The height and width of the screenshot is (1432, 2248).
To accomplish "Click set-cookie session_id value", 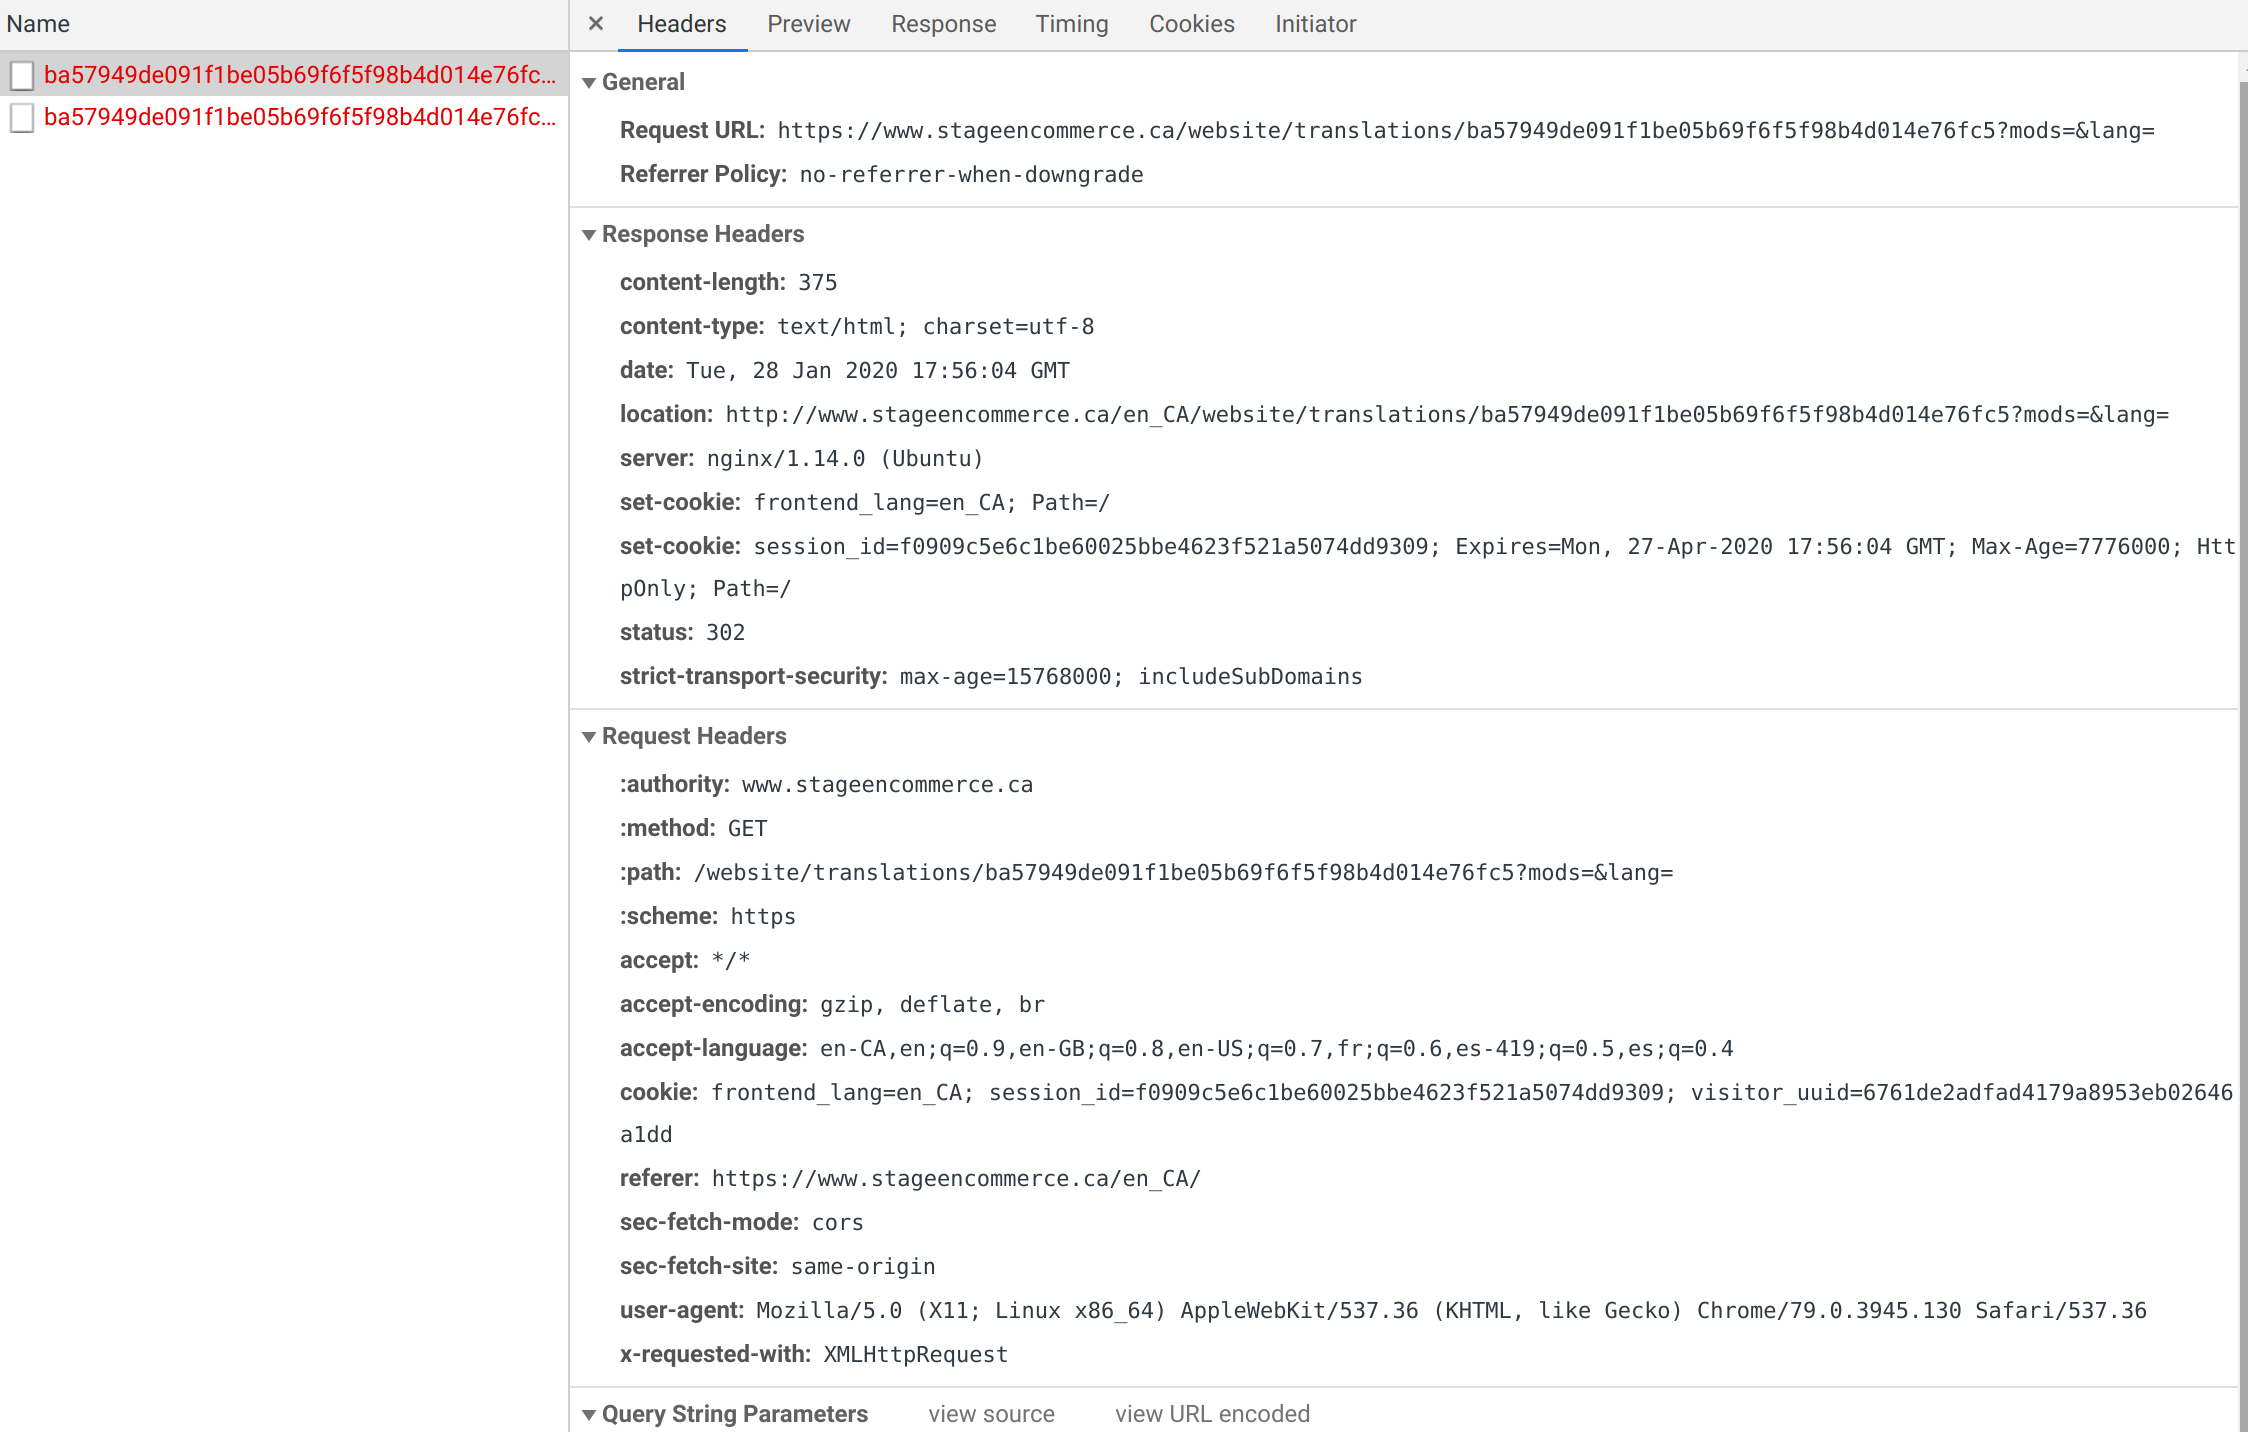I will pos(1427,567).
